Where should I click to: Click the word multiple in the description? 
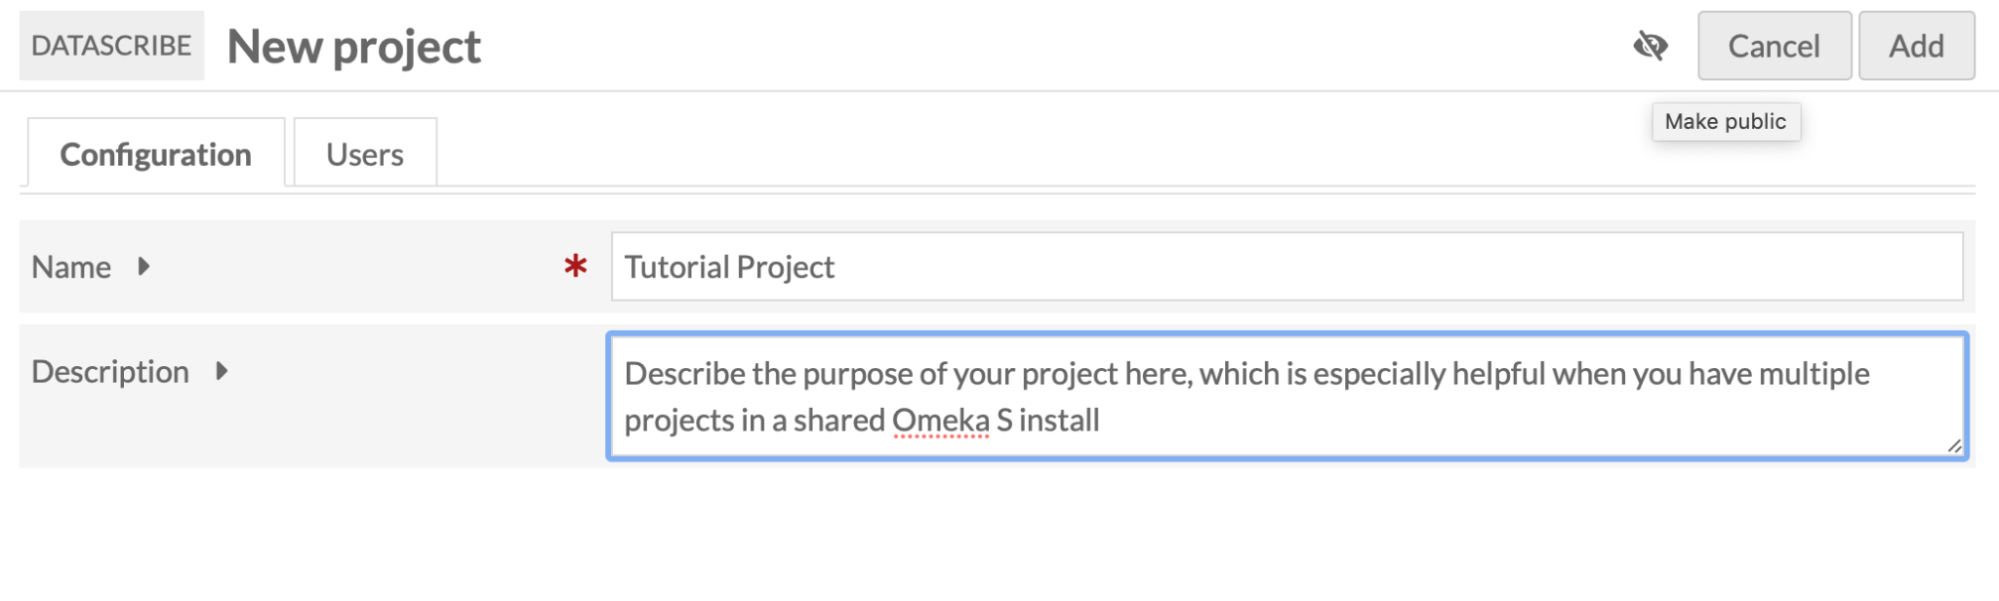pos(1814,374)
